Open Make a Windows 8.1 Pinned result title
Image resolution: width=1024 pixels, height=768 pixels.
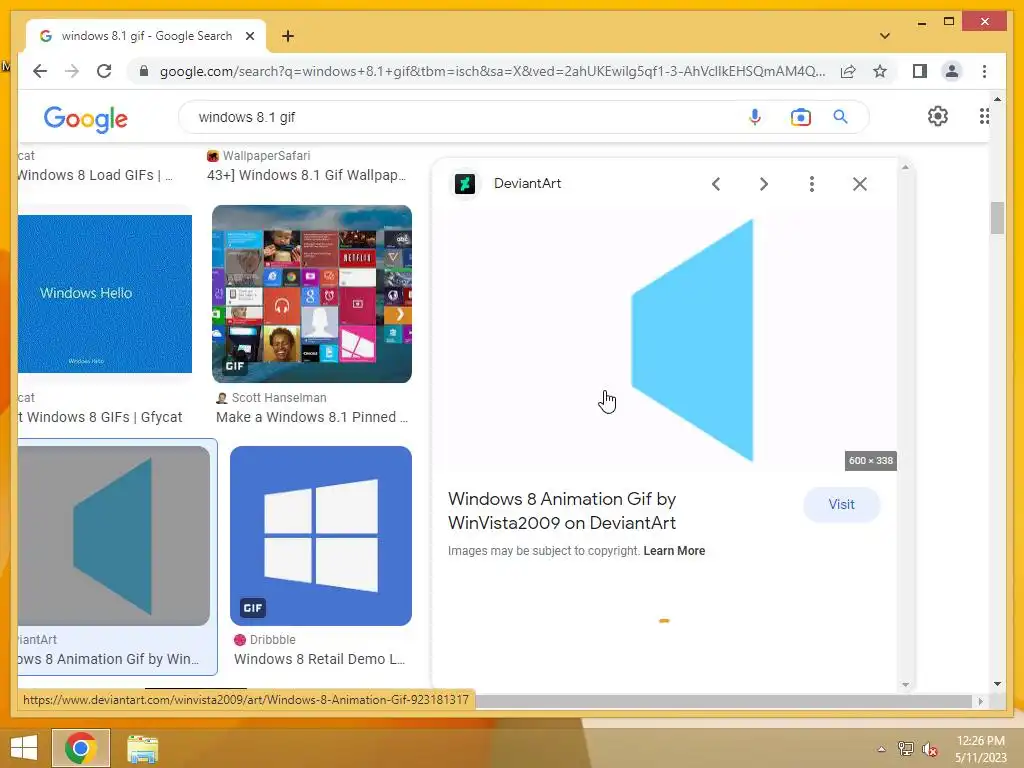(x=312, y=417)
